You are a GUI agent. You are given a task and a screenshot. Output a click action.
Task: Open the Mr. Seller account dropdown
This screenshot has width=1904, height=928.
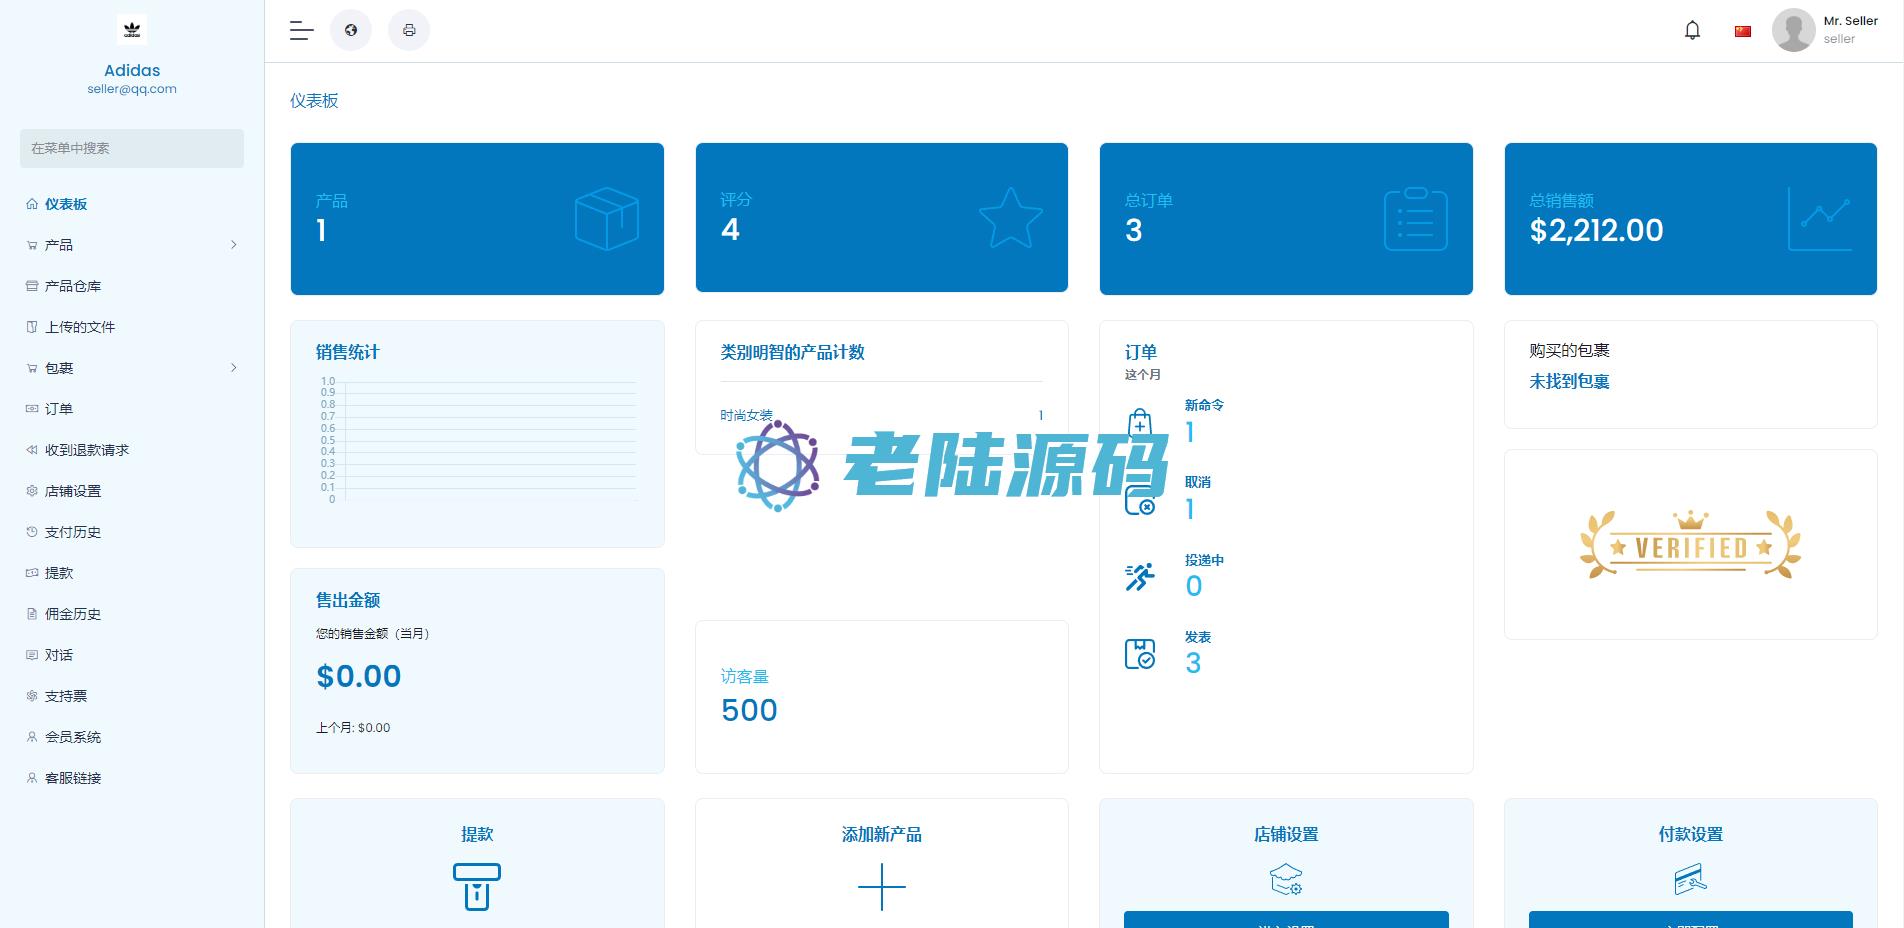coord(1849,29)
